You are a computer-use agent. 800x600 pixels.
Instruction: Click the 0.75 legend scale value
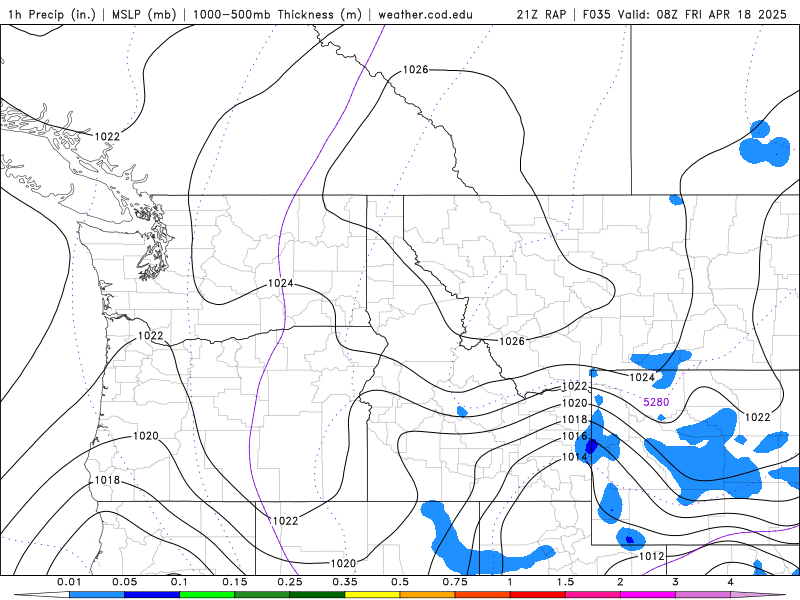coord(455,582)
